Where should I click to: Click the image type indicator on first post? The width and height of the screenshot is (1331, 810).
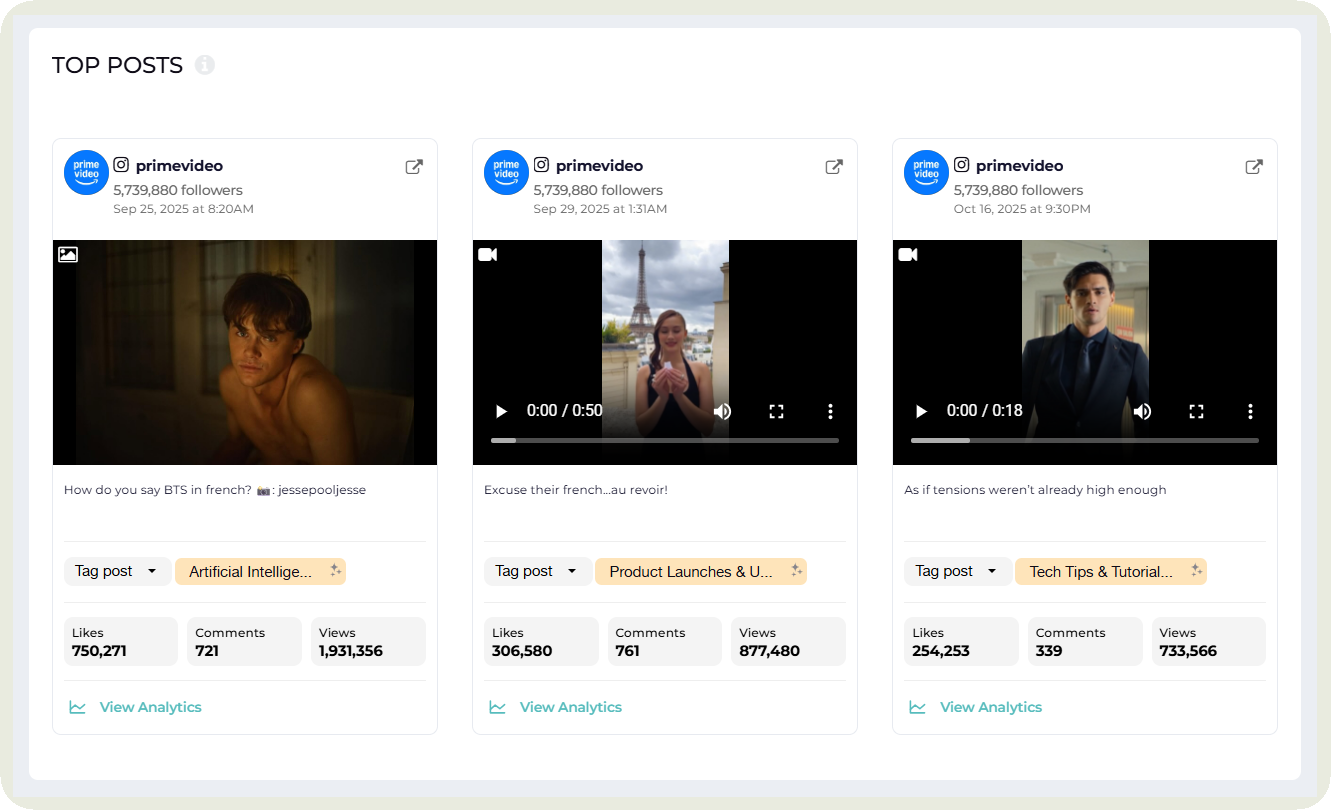[x=67, y=254]
